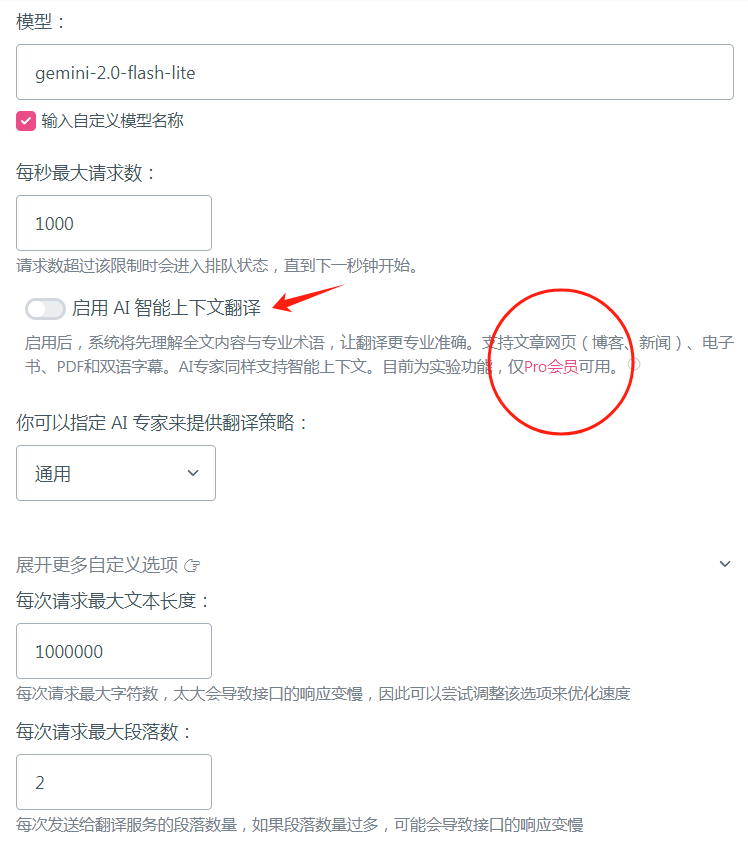Viewport: 748px width, 846px height.
Task: Open the Pro会员 link
Action: 551,367
